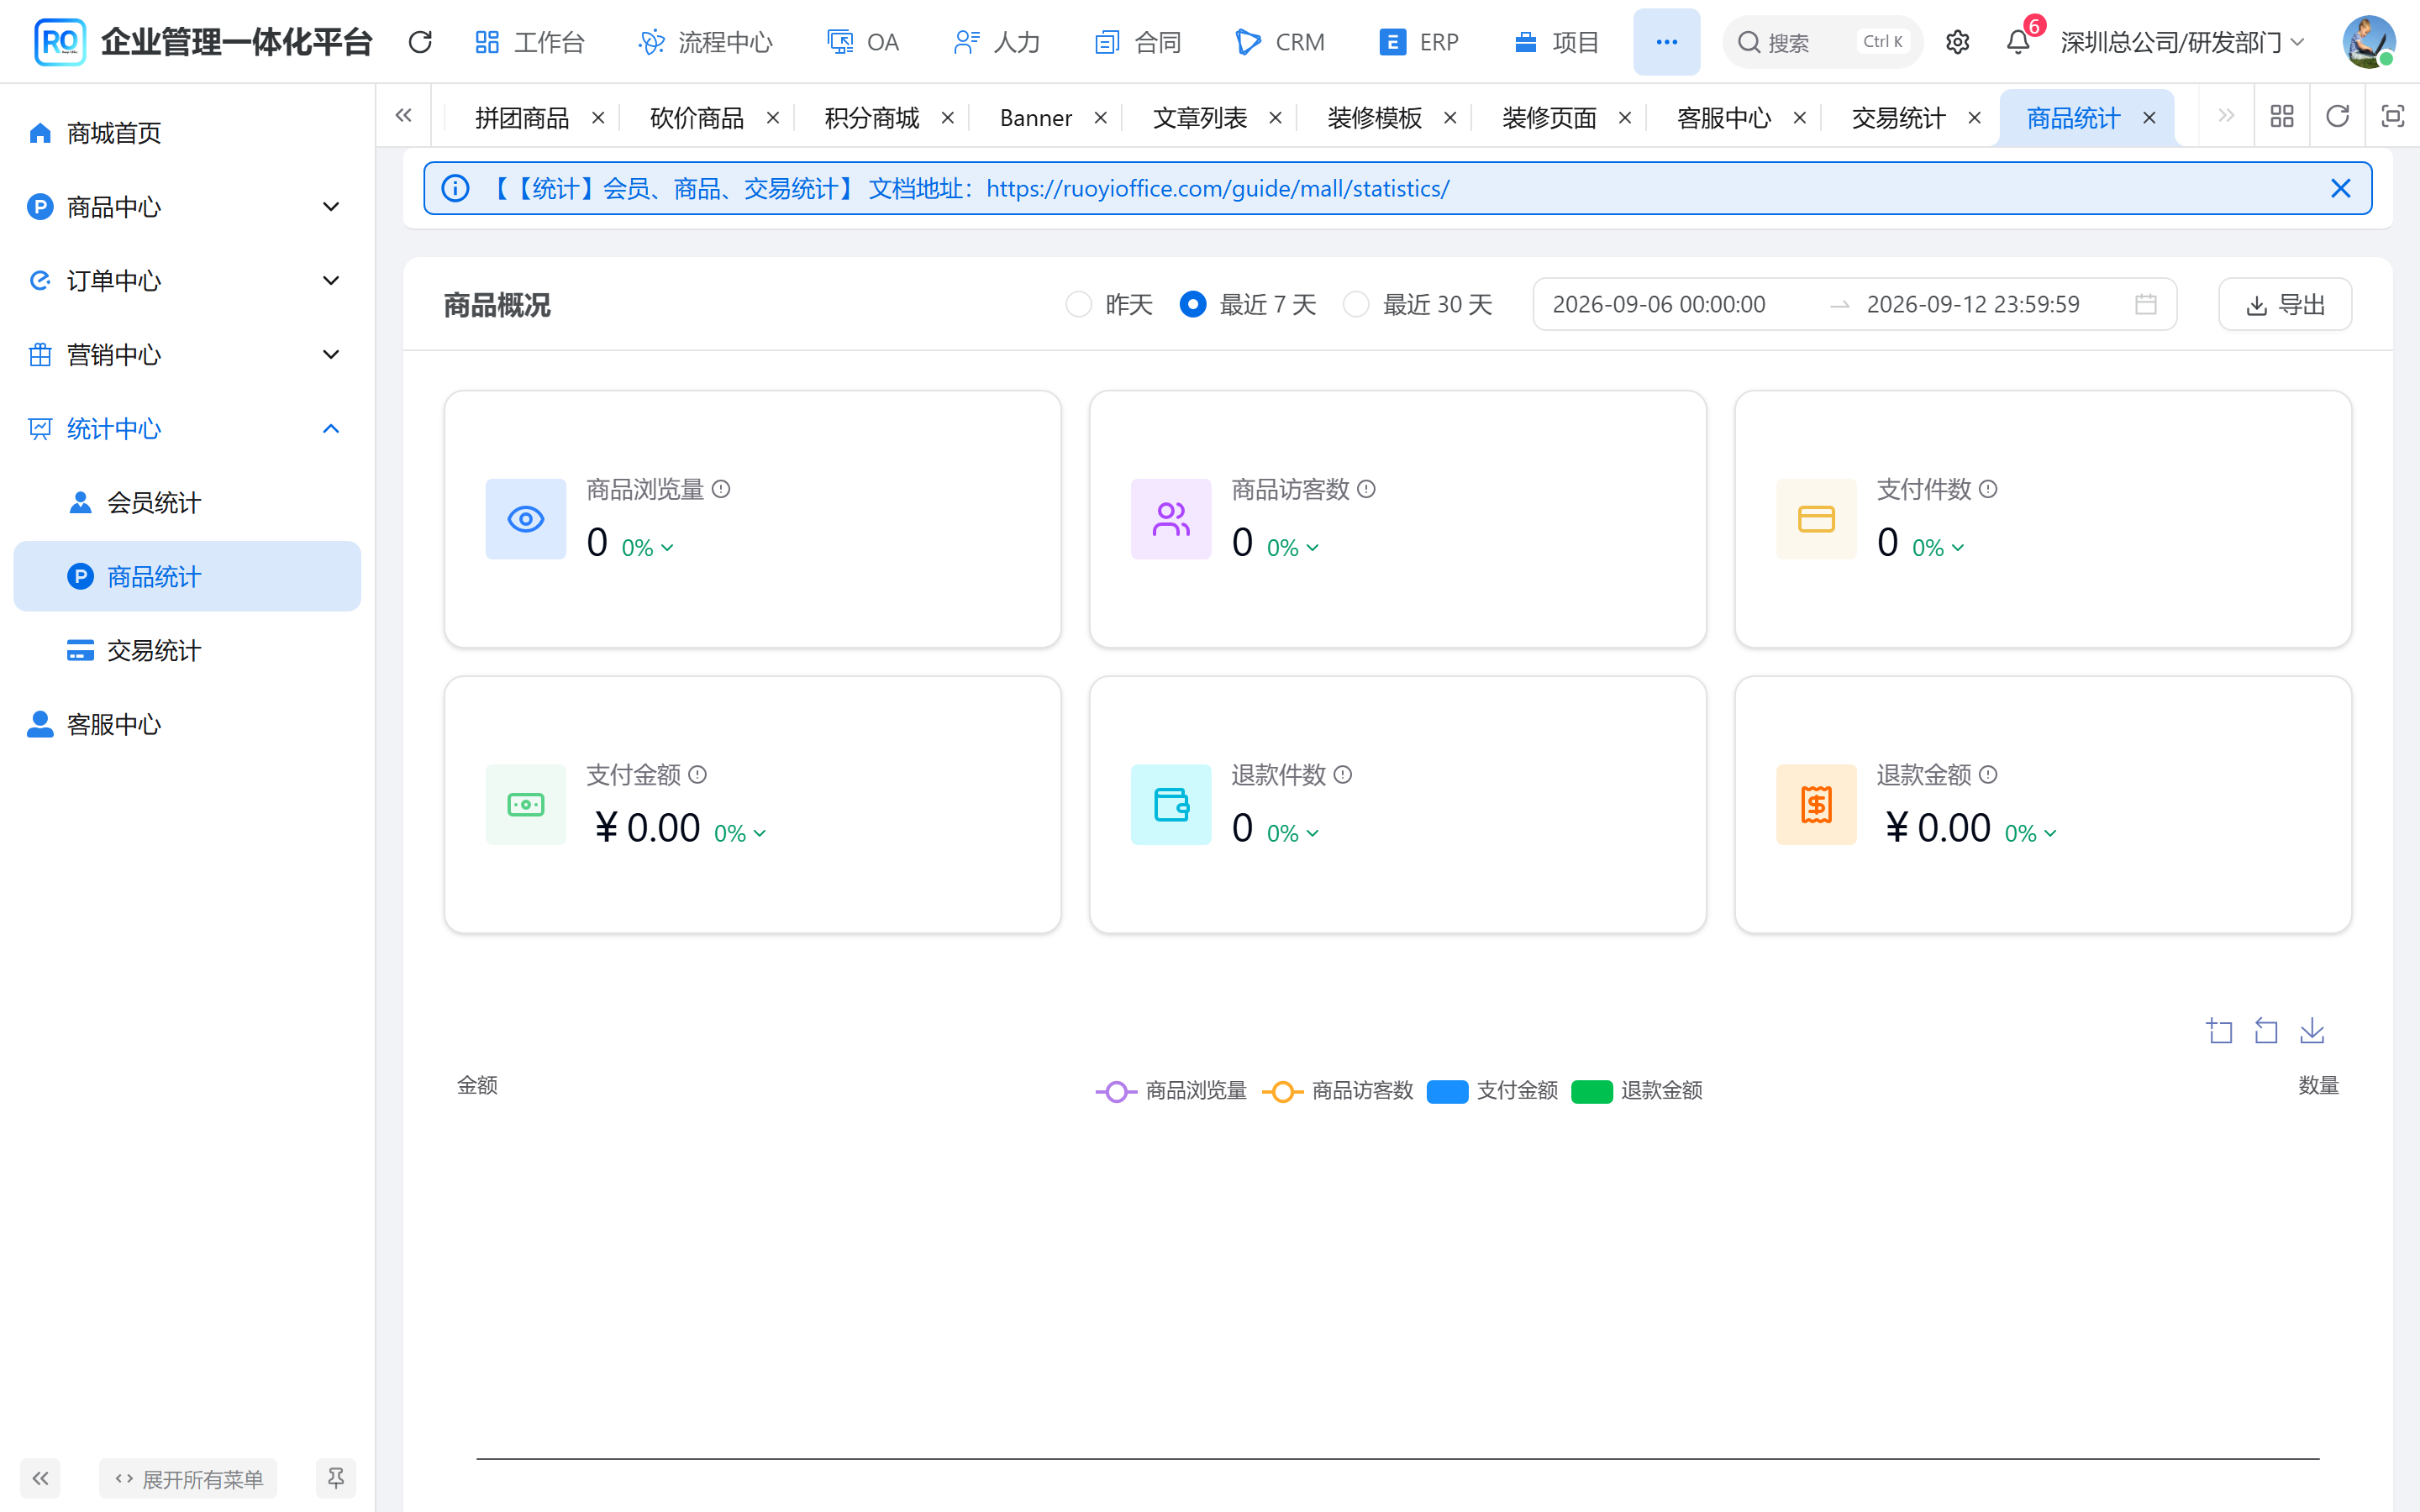Open 会员统计 in the sidebar

[187, 503]
